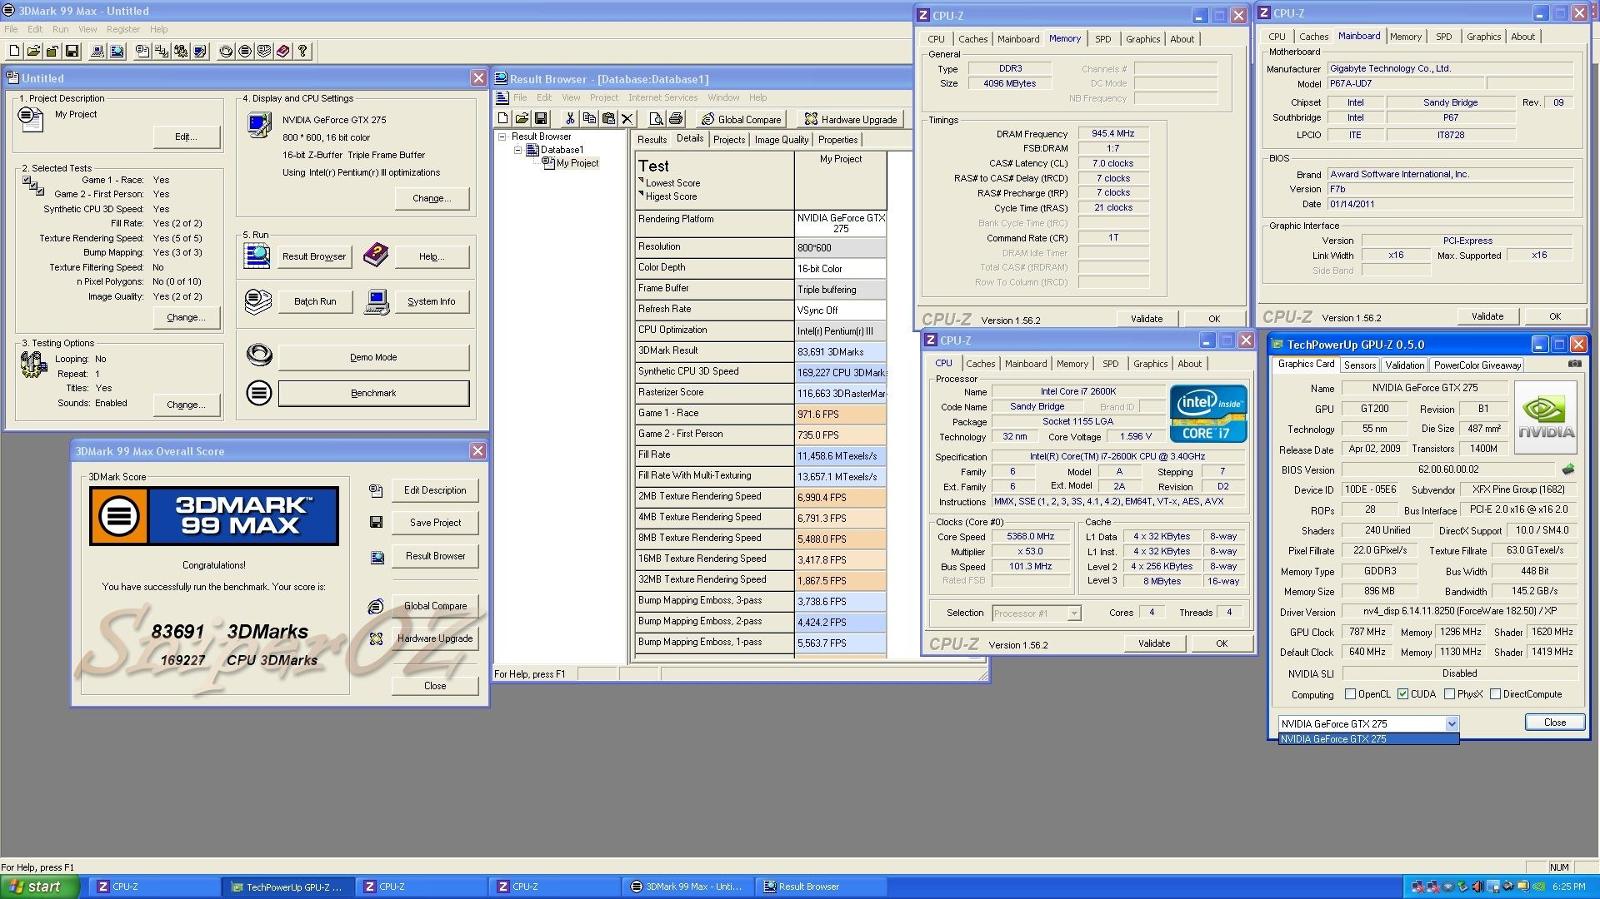Select My Project in the Result Browser tree

(x=577, y=163)
